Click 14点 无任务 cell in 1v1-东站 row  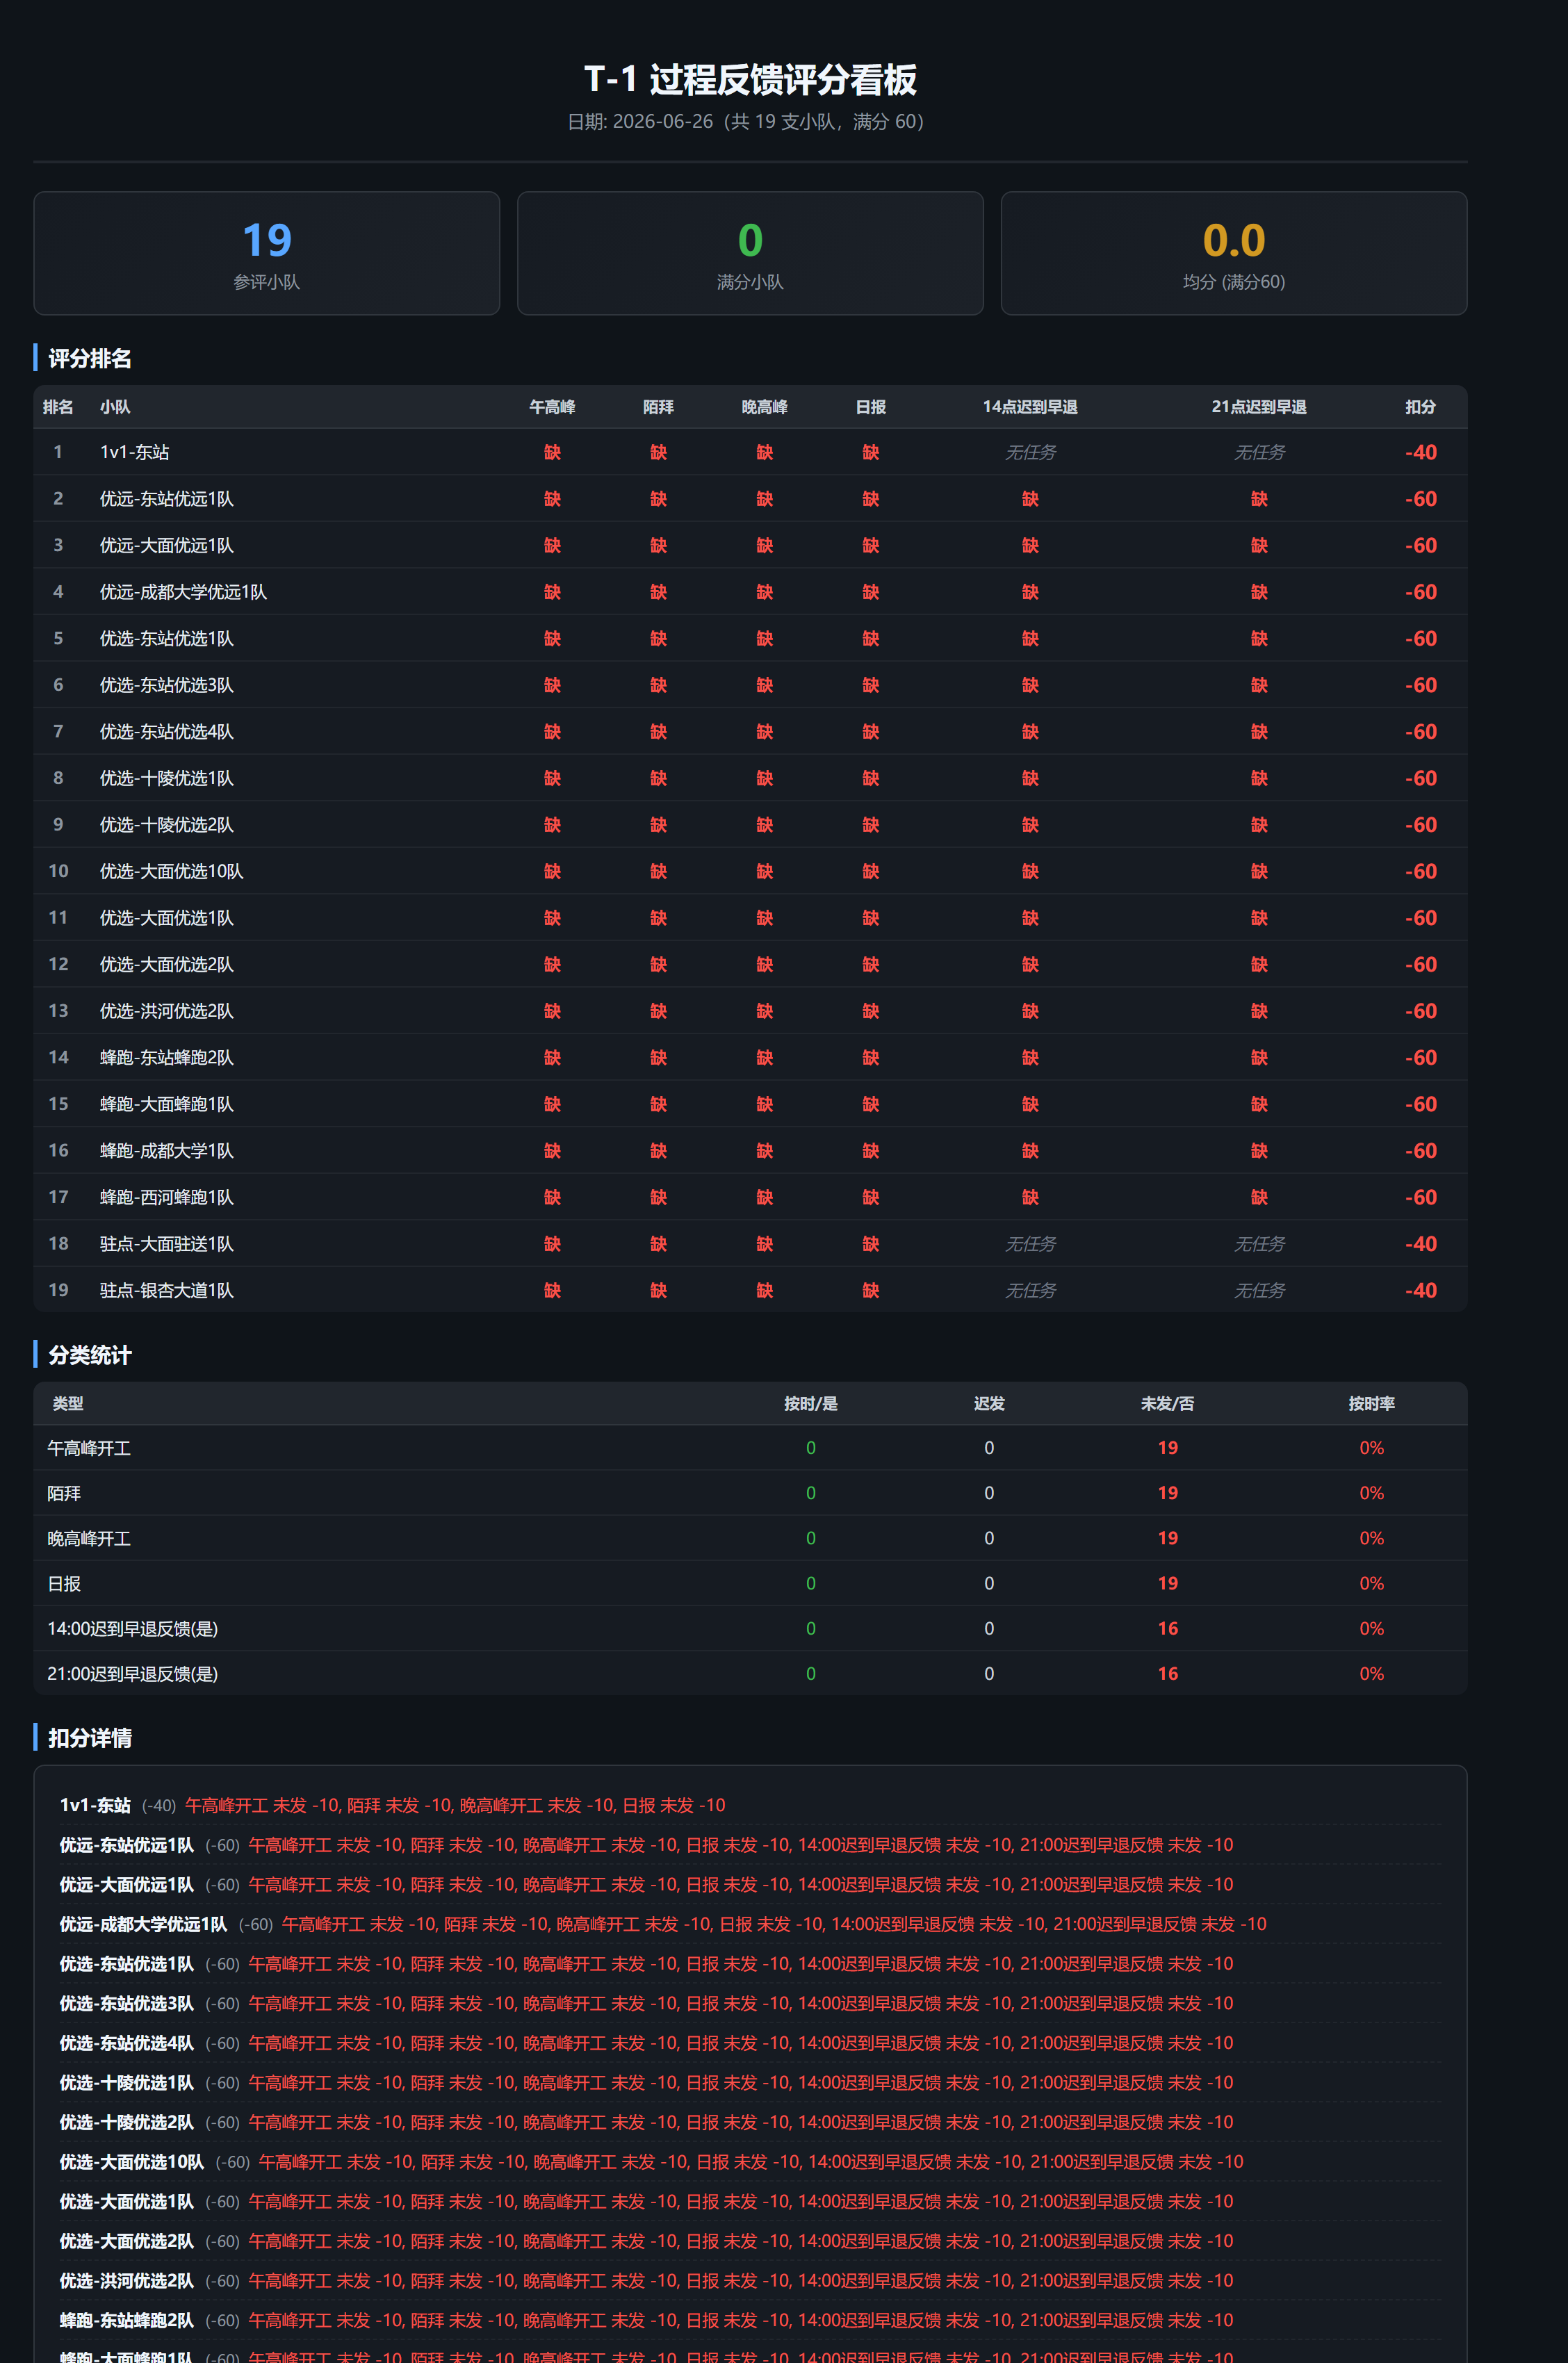(x=1030, y=452)
